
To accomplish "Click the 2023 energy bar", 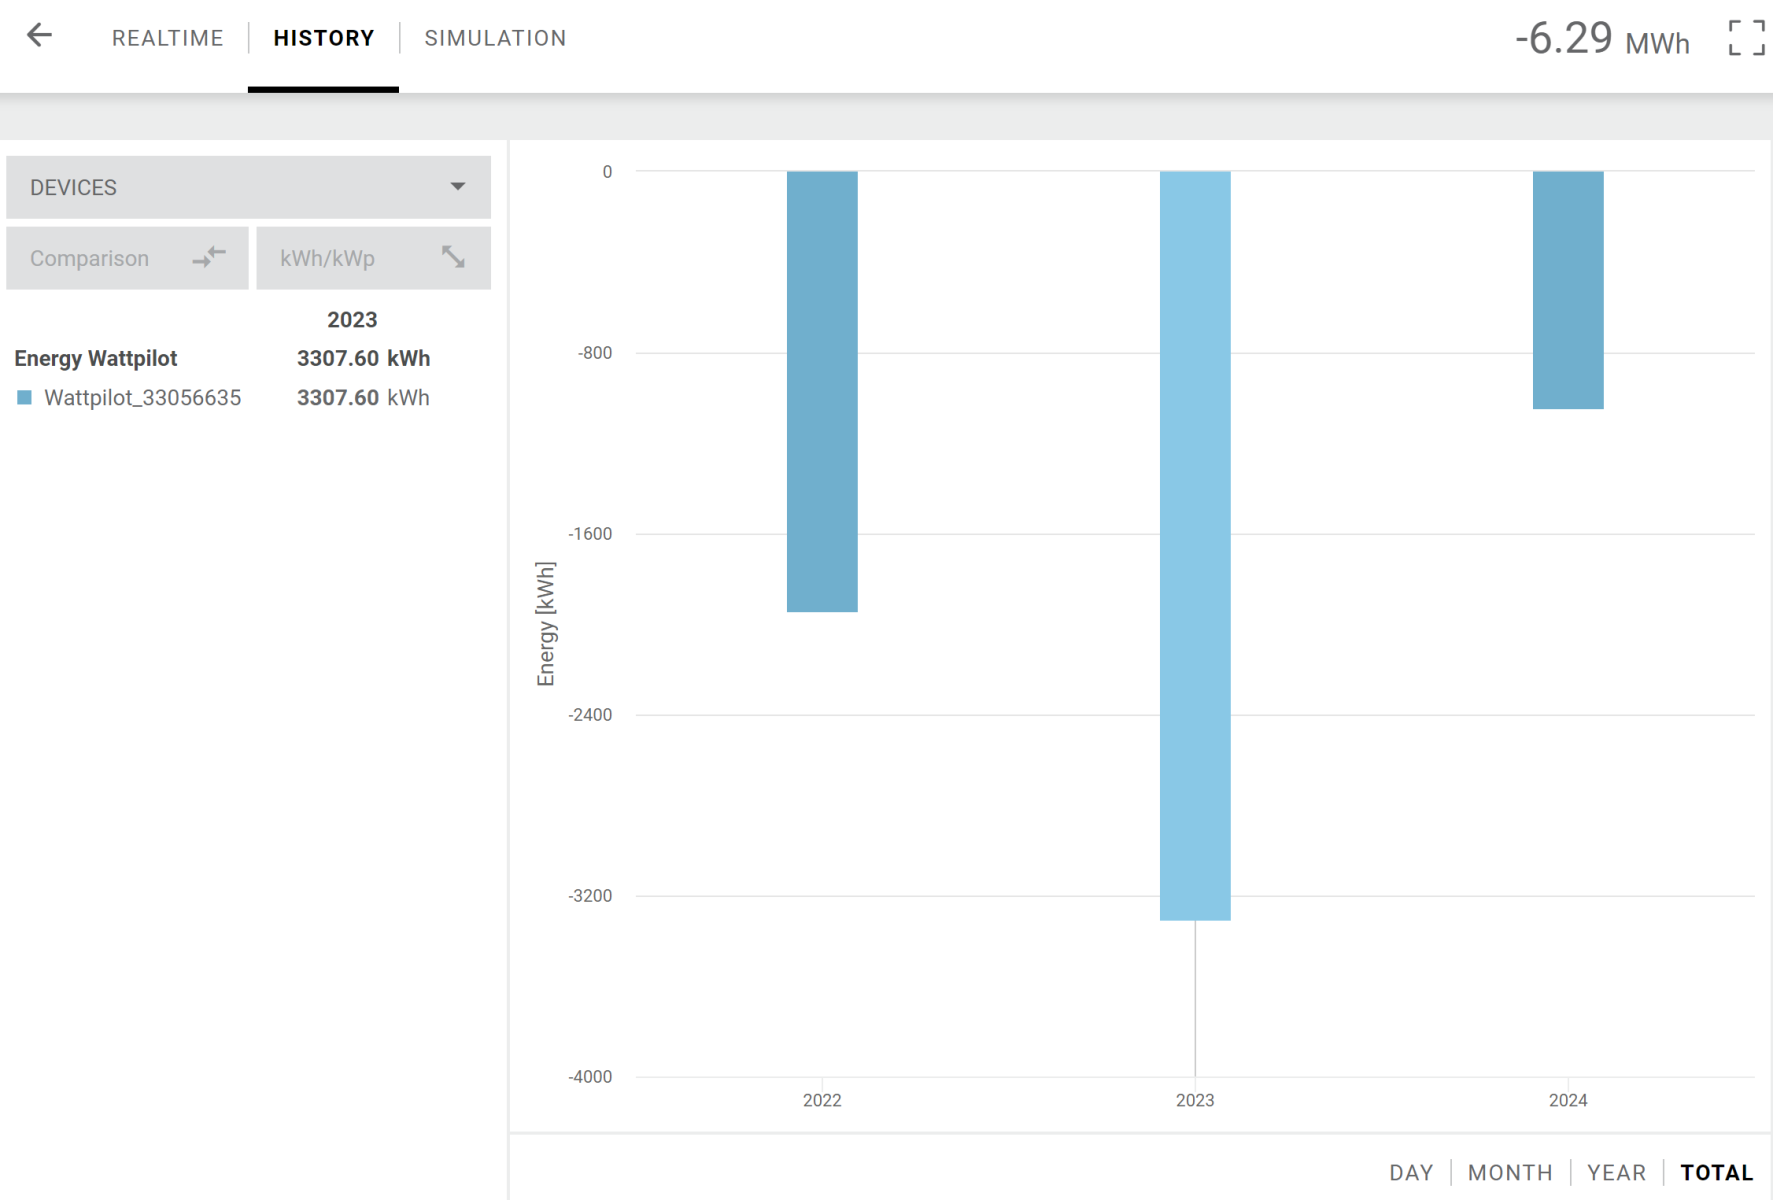I will coord(1194,545).
